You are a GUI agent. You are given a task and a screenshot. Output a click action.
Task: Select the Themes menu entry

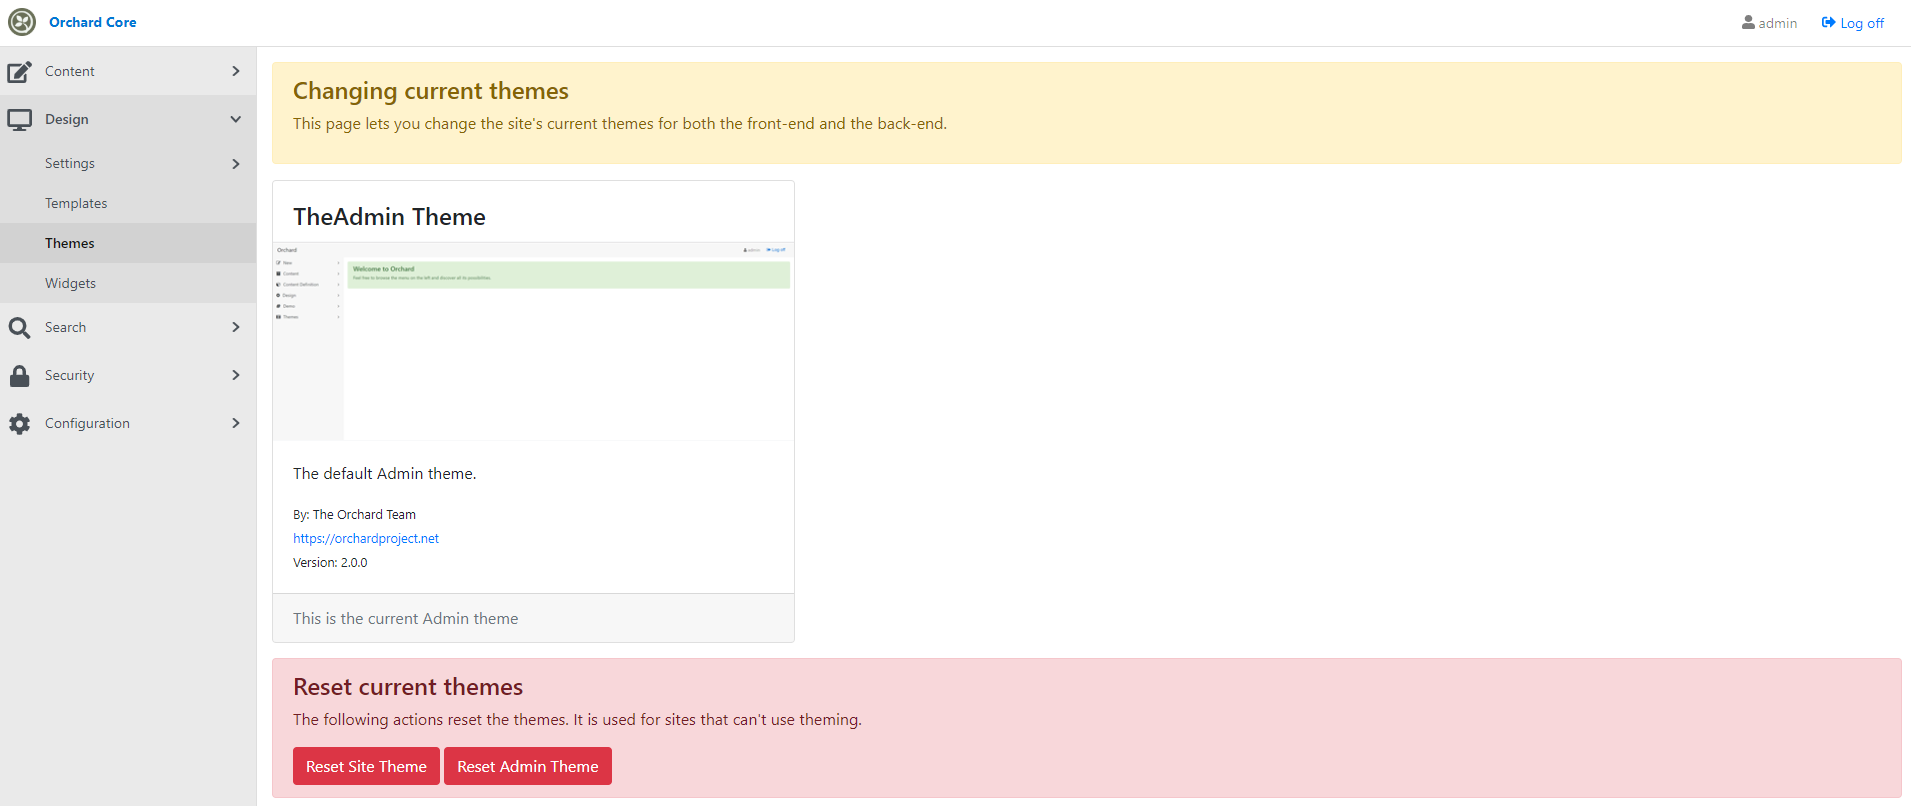pos(128,243)
